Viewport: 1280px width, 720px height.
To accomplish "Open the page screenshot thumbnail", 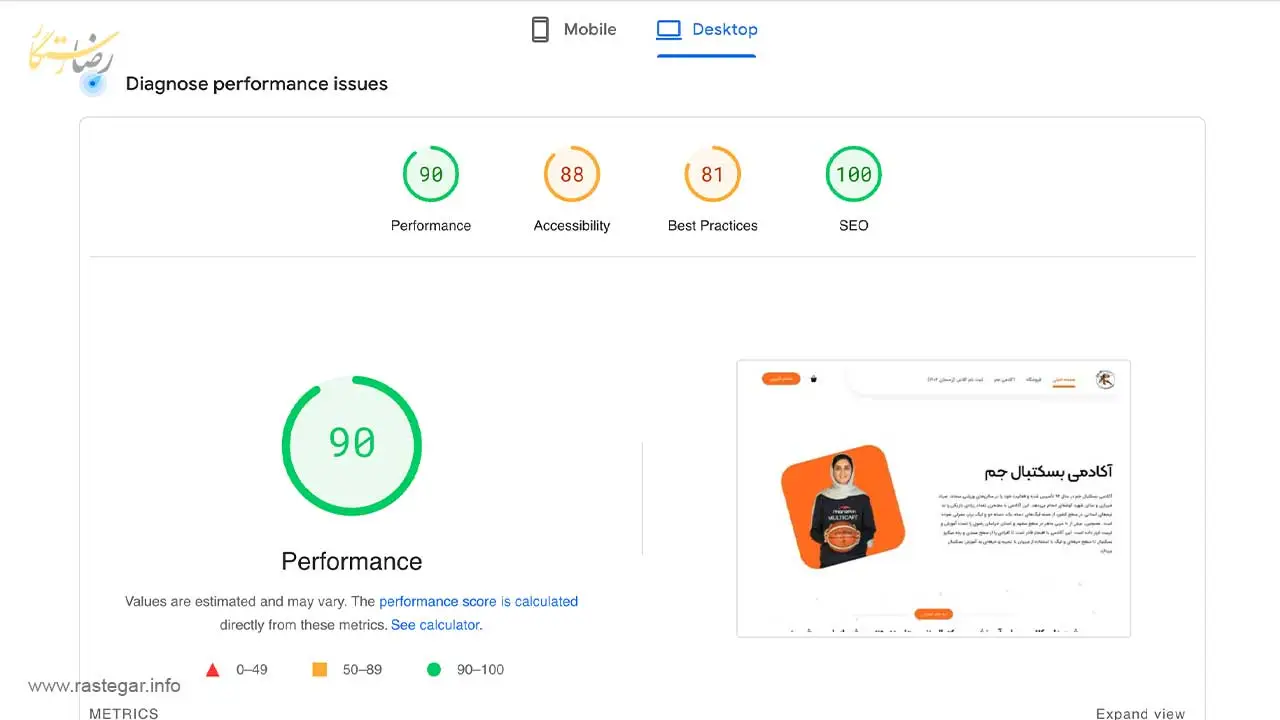I will coord(933,498).
